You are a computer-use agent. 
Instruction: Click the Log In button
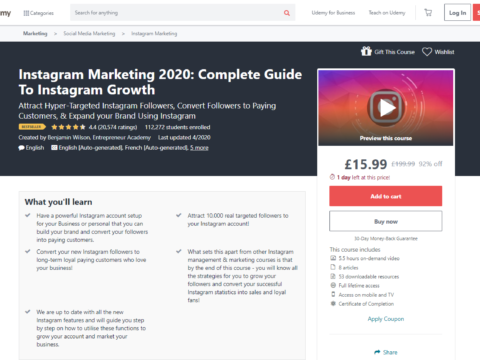457,13
